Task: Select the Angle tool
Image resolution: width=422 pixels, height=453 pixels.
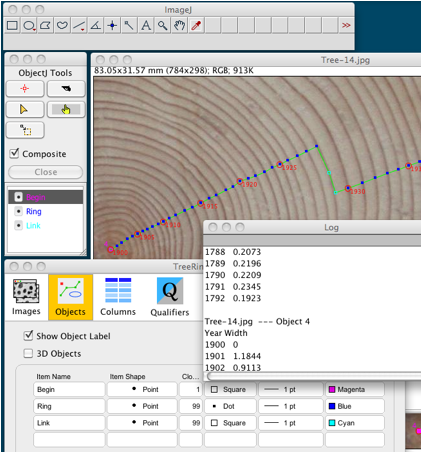Action: (96, 25)
